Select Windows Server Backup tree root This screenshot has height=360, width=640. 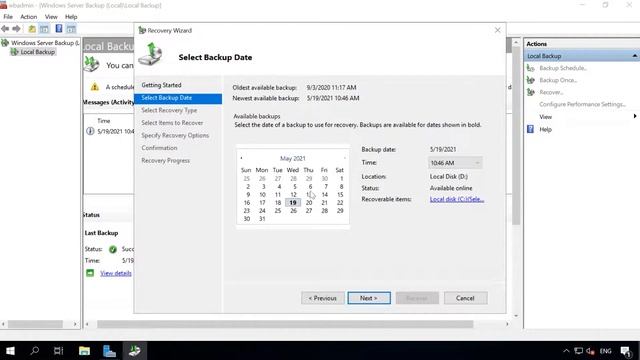click(x=45, y=43)
